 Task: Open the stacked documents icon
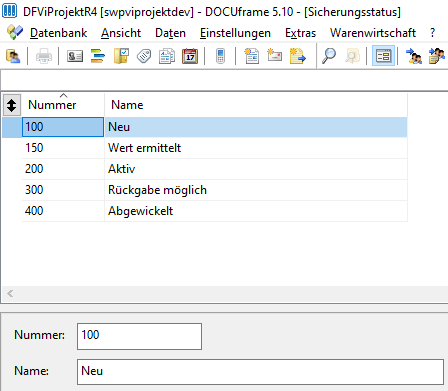pos(167,56)
